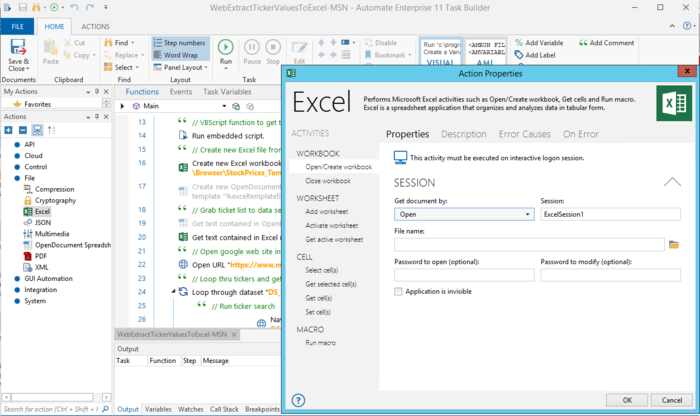Open the Description tab in dialog
Image resolution: width=700 pixels, height=416 pixels.
464,134
